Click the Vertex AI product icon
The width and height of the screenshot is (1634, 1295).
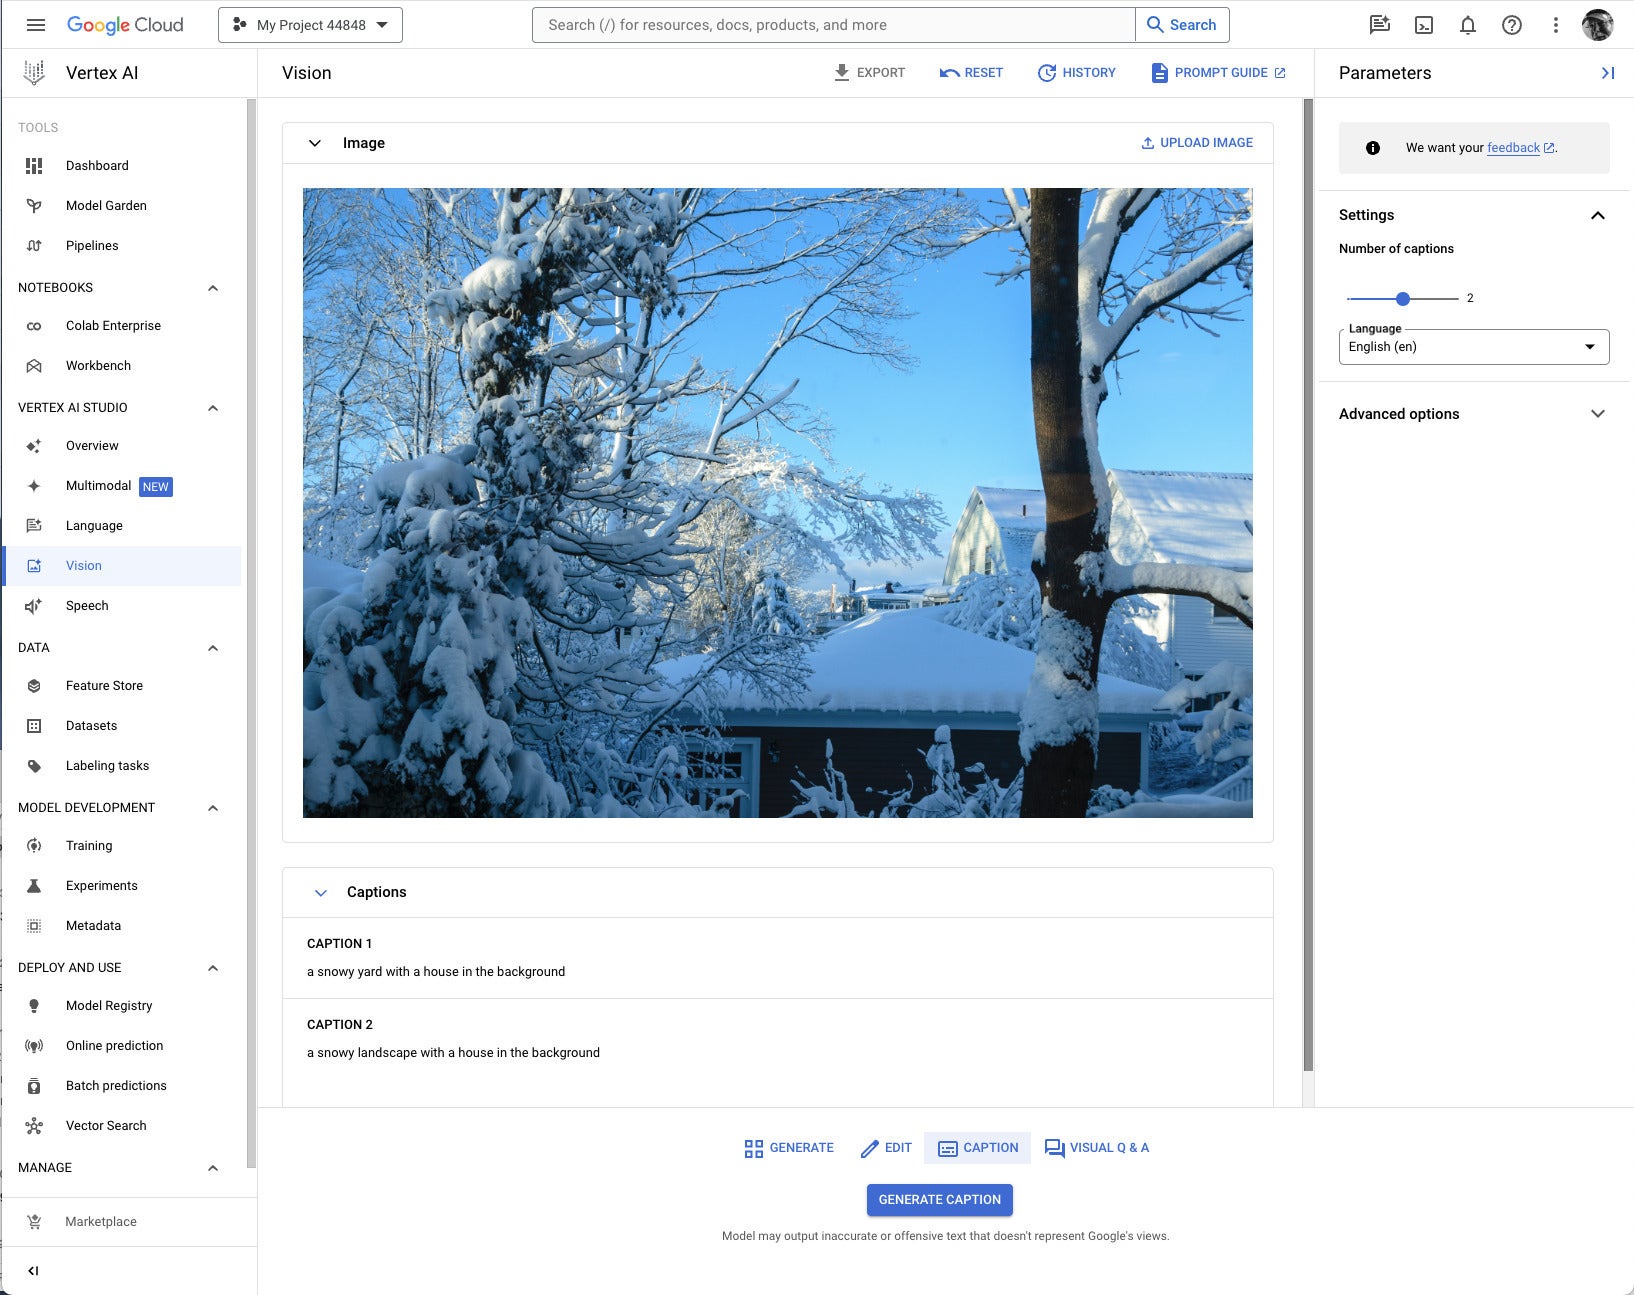coord(34,72)
